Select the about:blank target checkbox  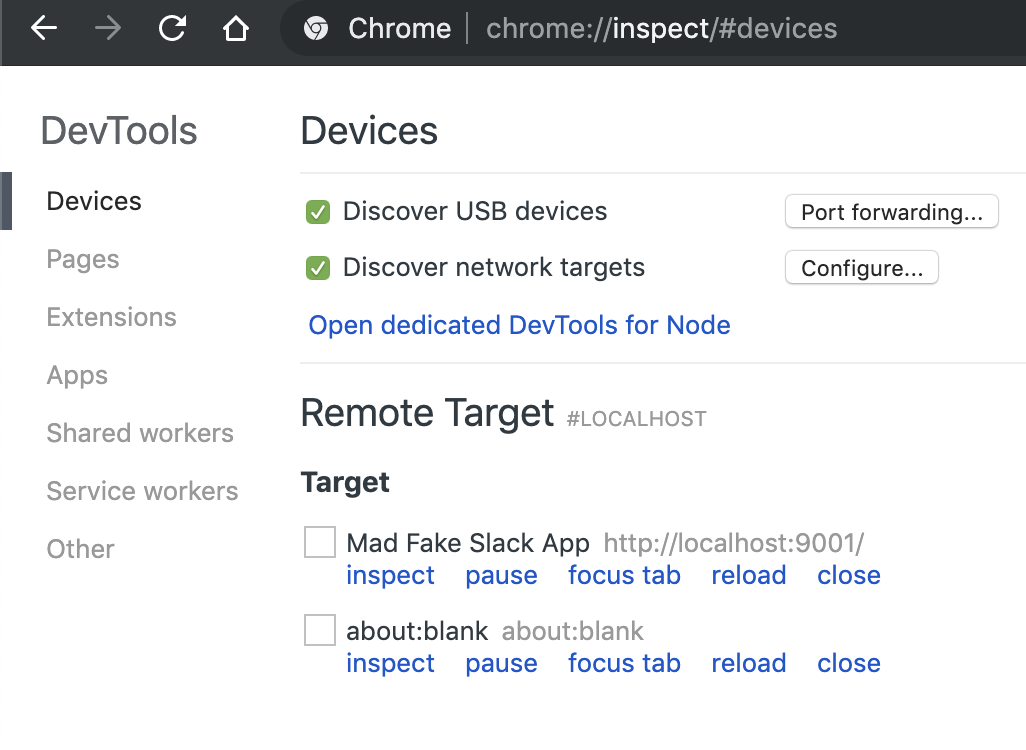pos(320,631)
